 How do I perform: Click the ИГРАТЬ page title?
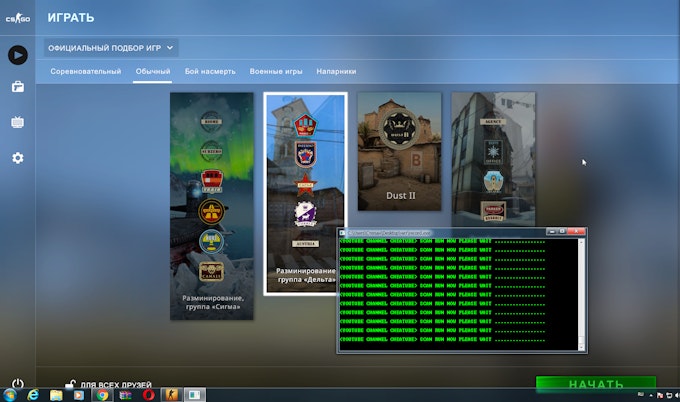point(71,18)
